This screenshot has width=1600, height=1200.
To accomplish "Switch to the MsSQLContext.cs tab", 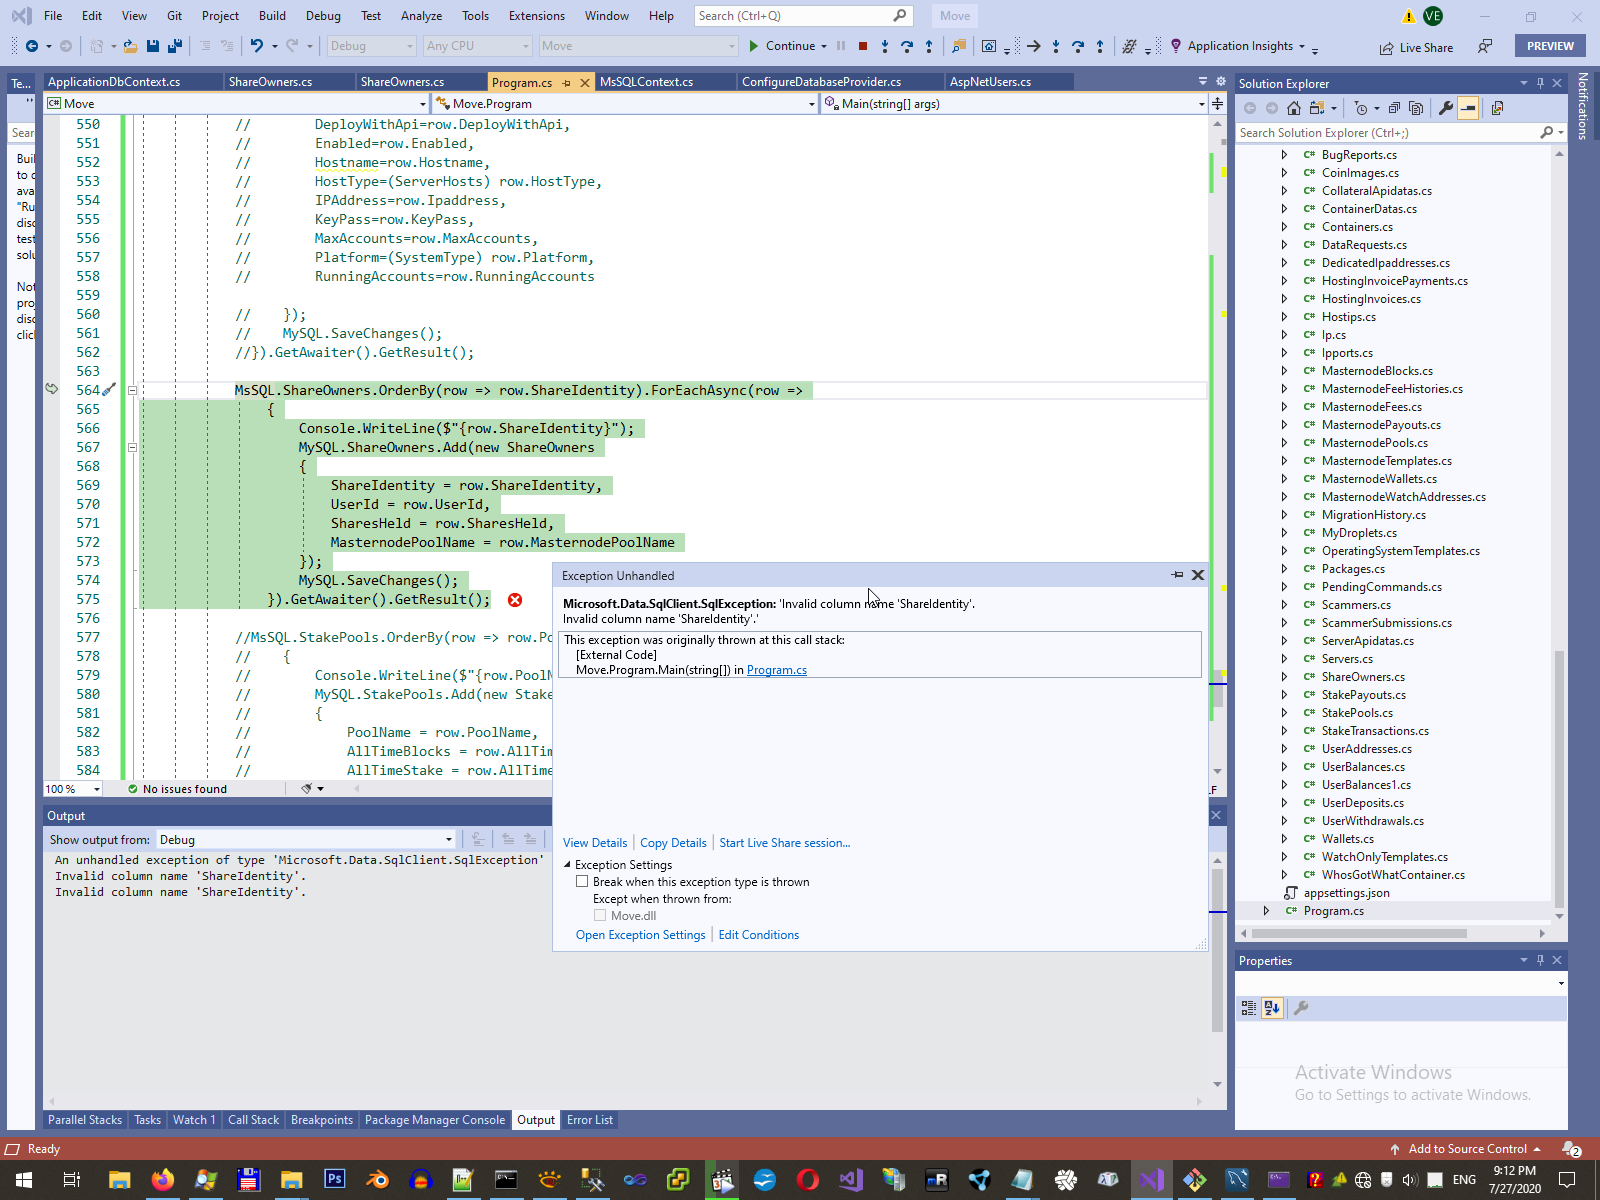I will pyautogui.click(x=646, y=82).
